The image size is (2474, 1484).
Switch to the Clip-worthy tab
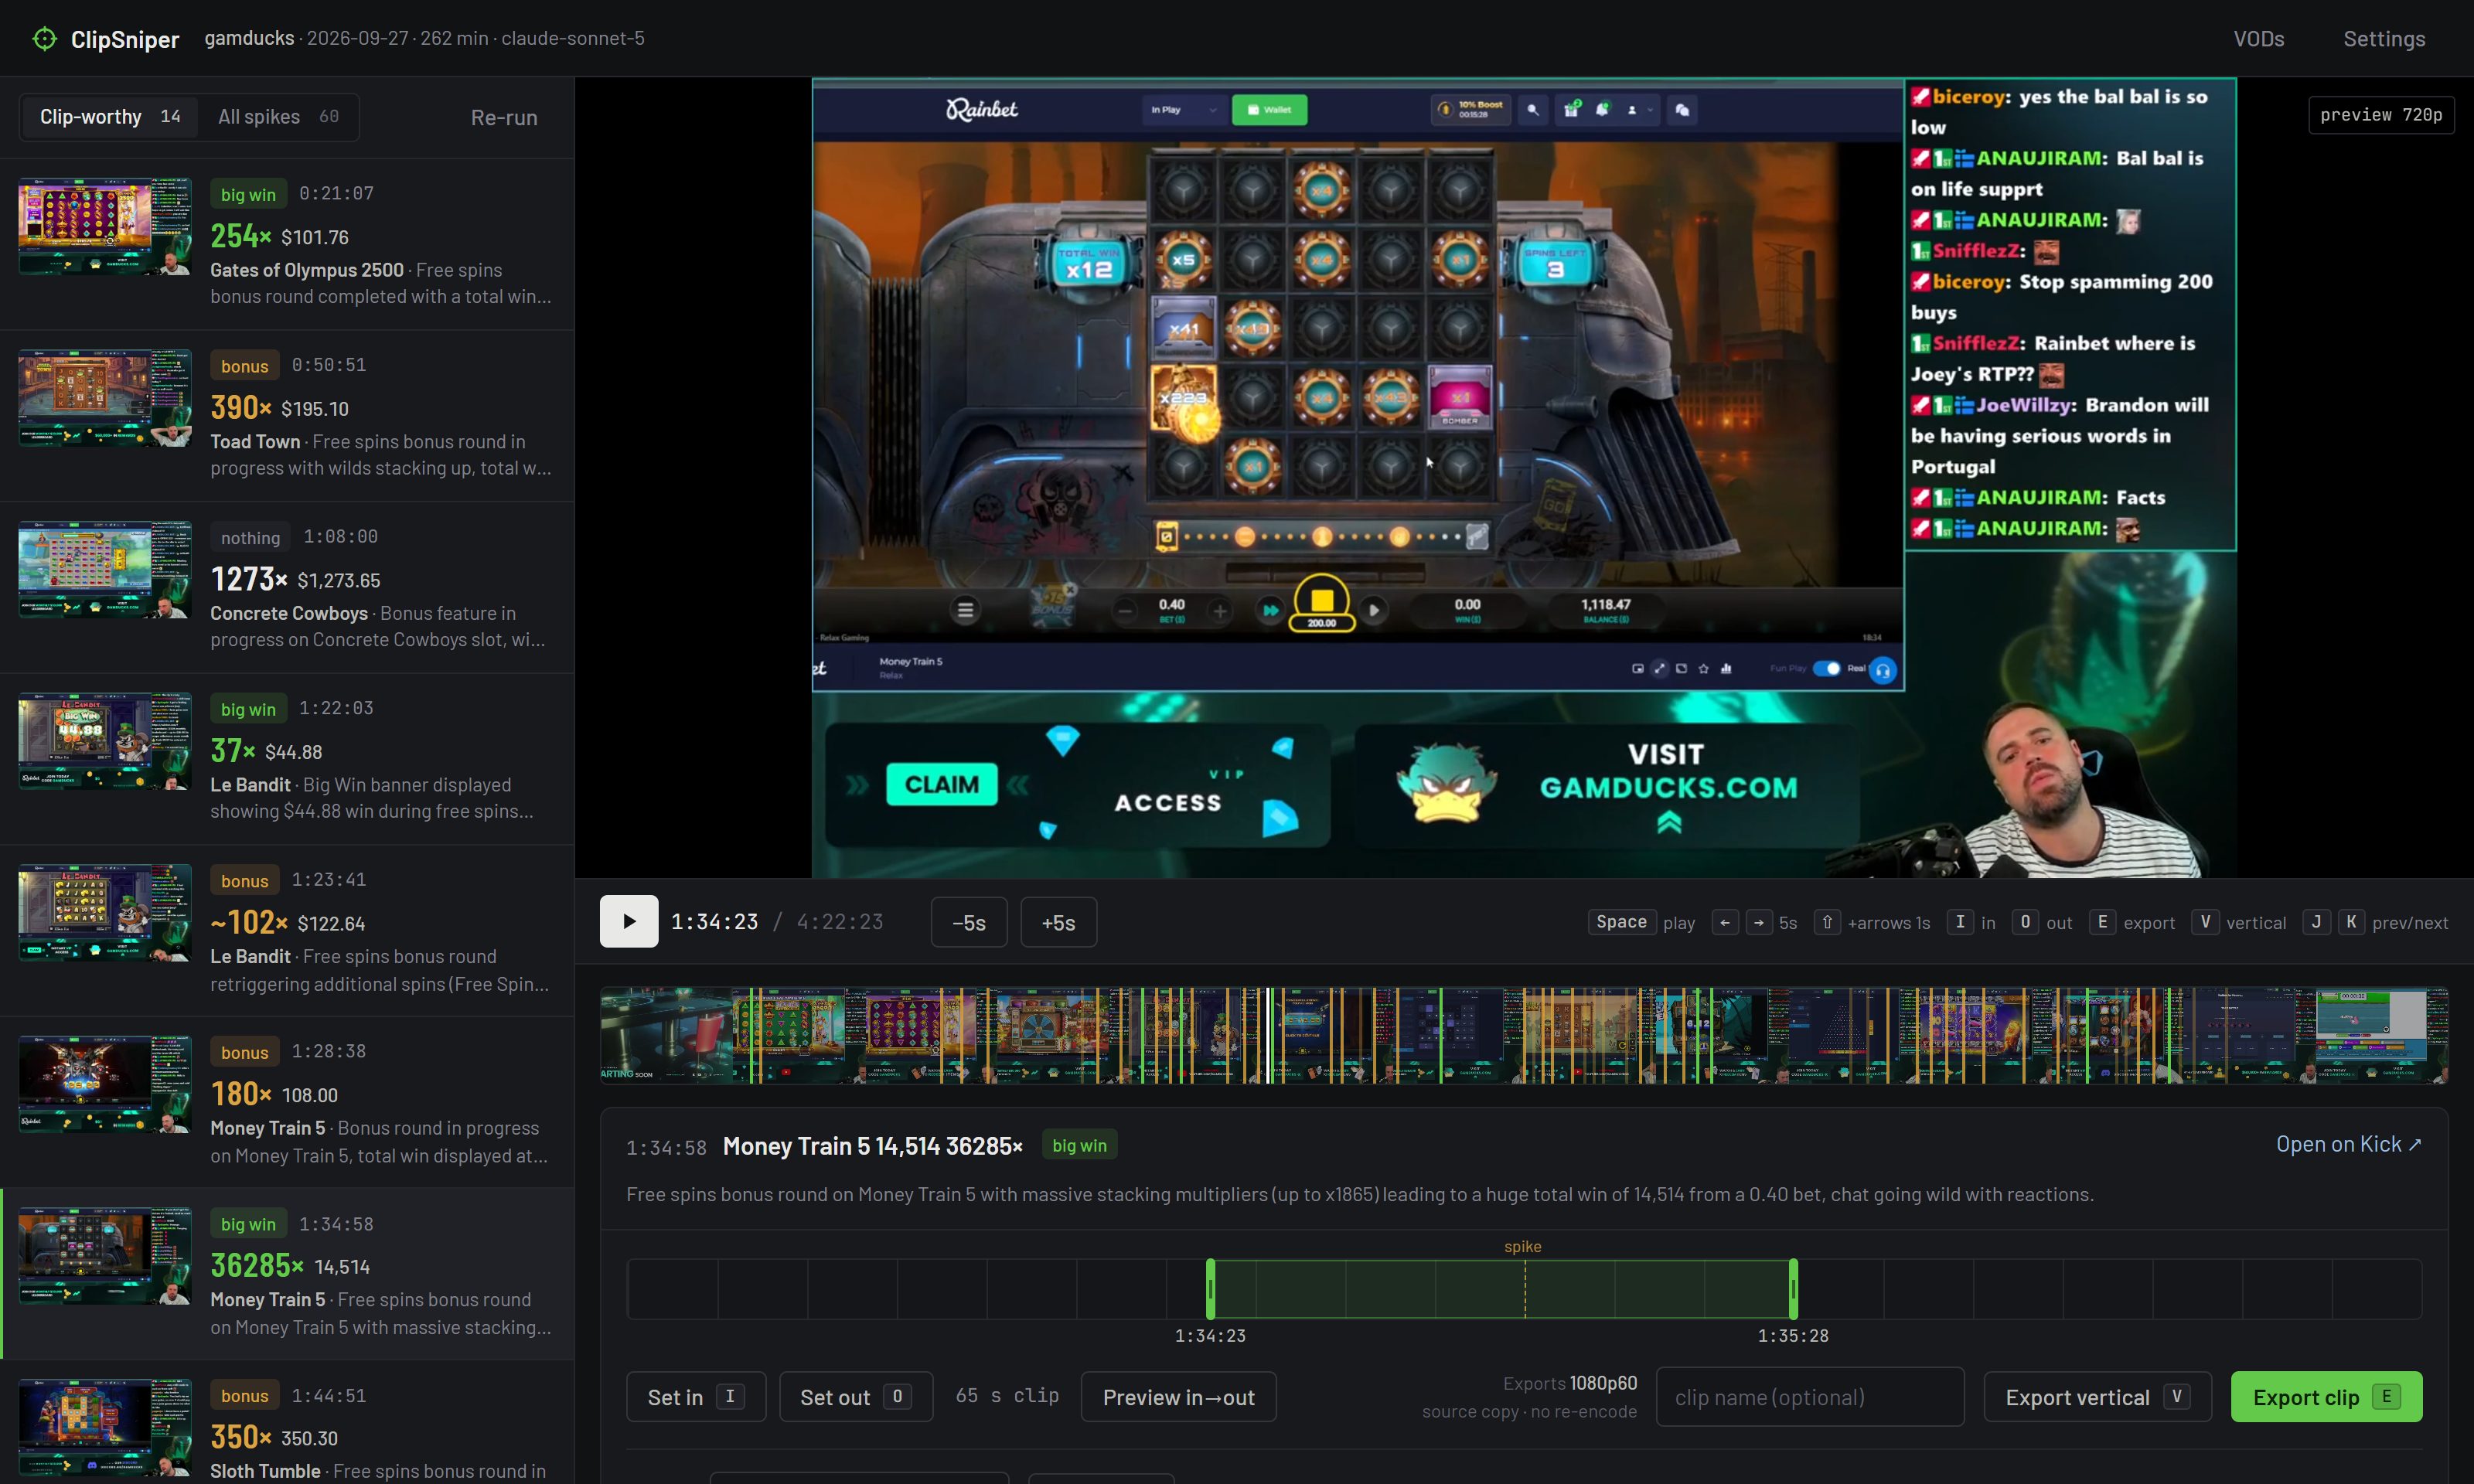(110, 117)
